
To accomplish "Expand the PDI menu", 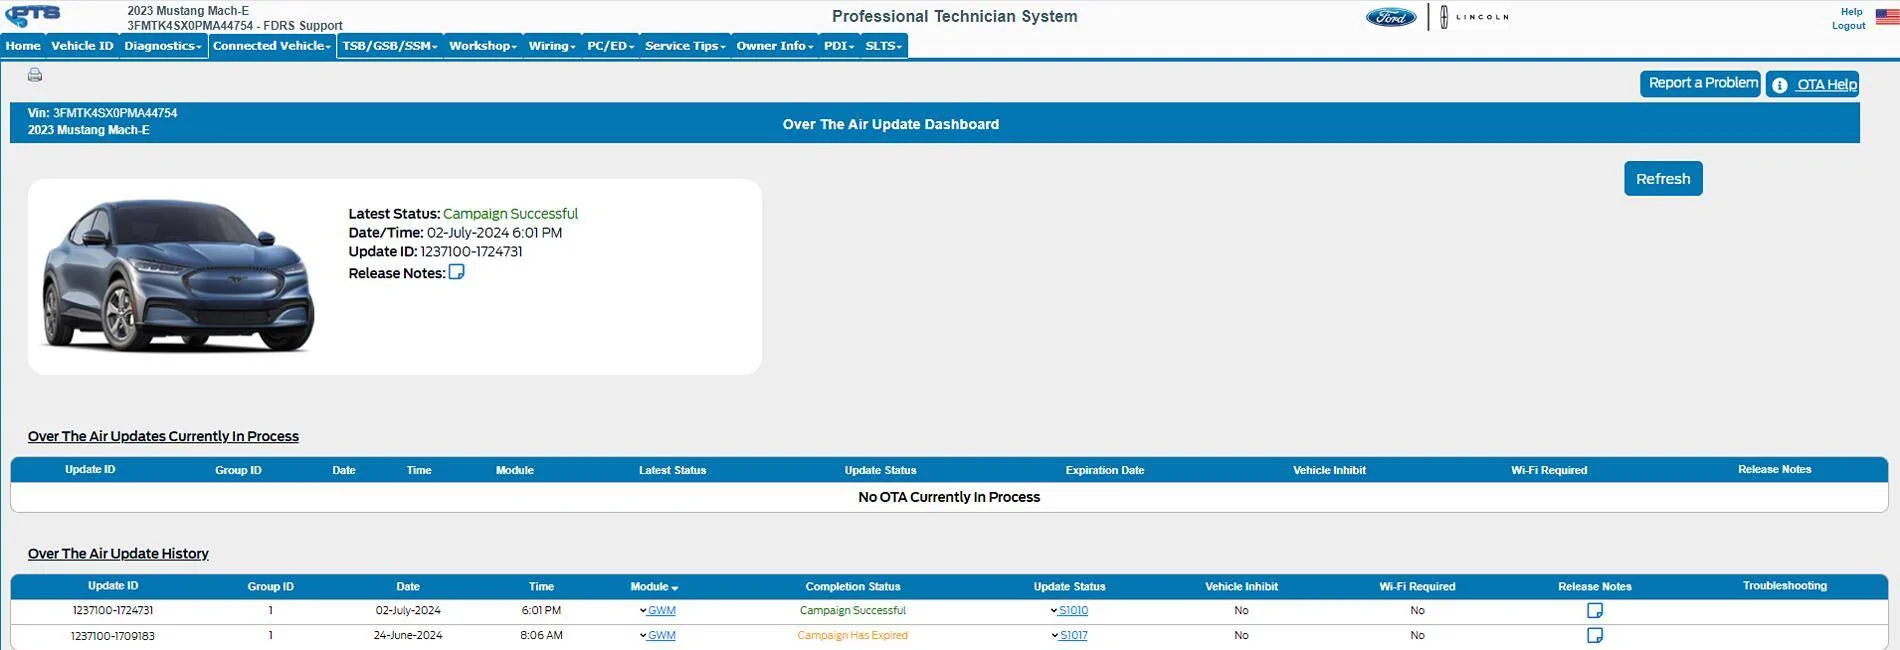I will (x=839, y=46).
